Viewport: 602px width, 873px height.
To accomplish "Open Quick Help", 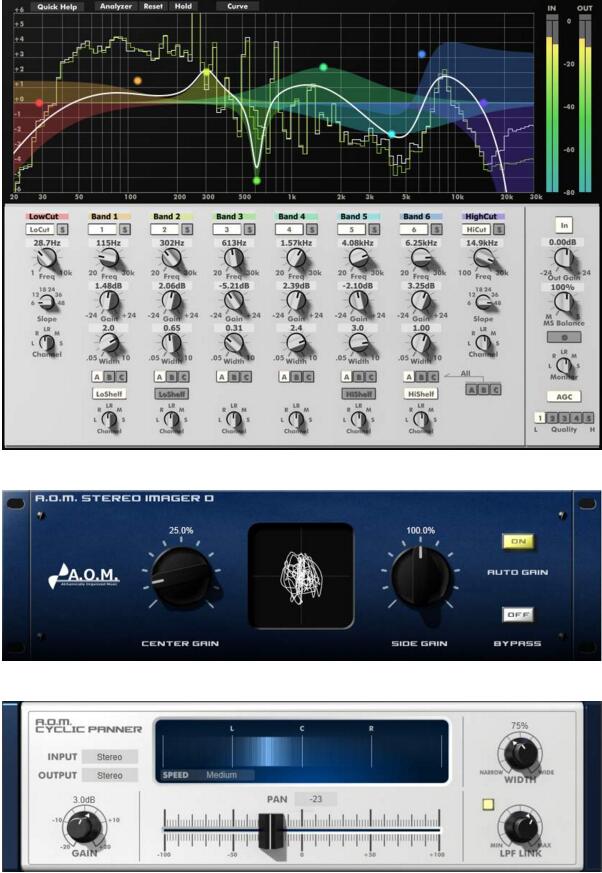I will point(57,7).
